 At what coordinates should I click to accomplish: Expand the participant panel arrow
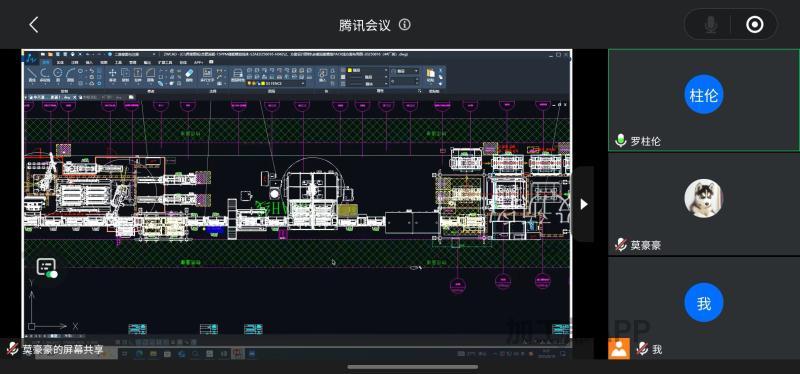point(584,204)
